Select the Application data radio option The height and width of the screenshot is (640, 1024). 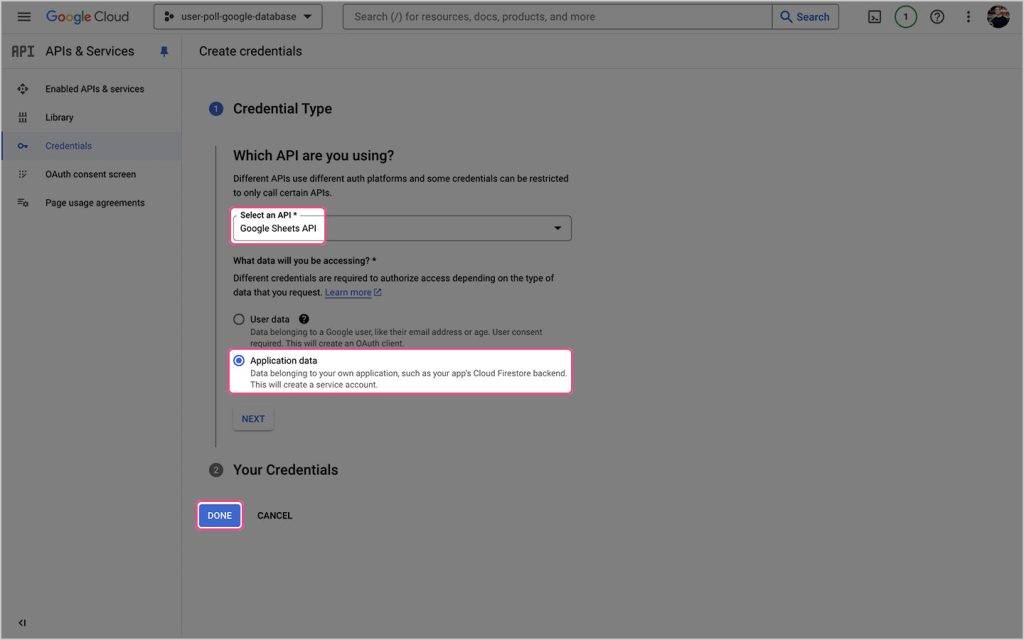tap(239, 360)
